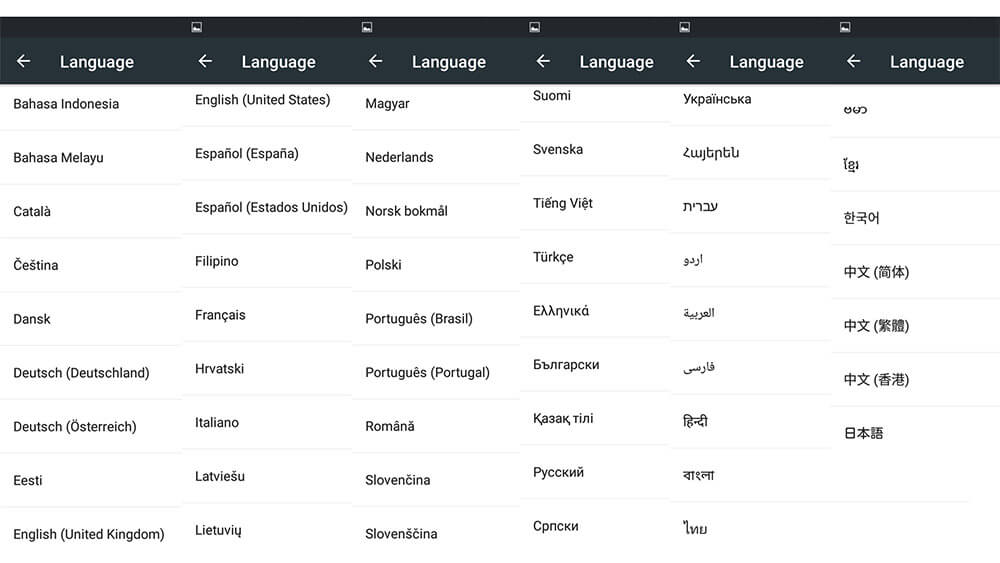Select Tiếng Việt language
Screen dimensions: 1000x563
coord(595,203)
